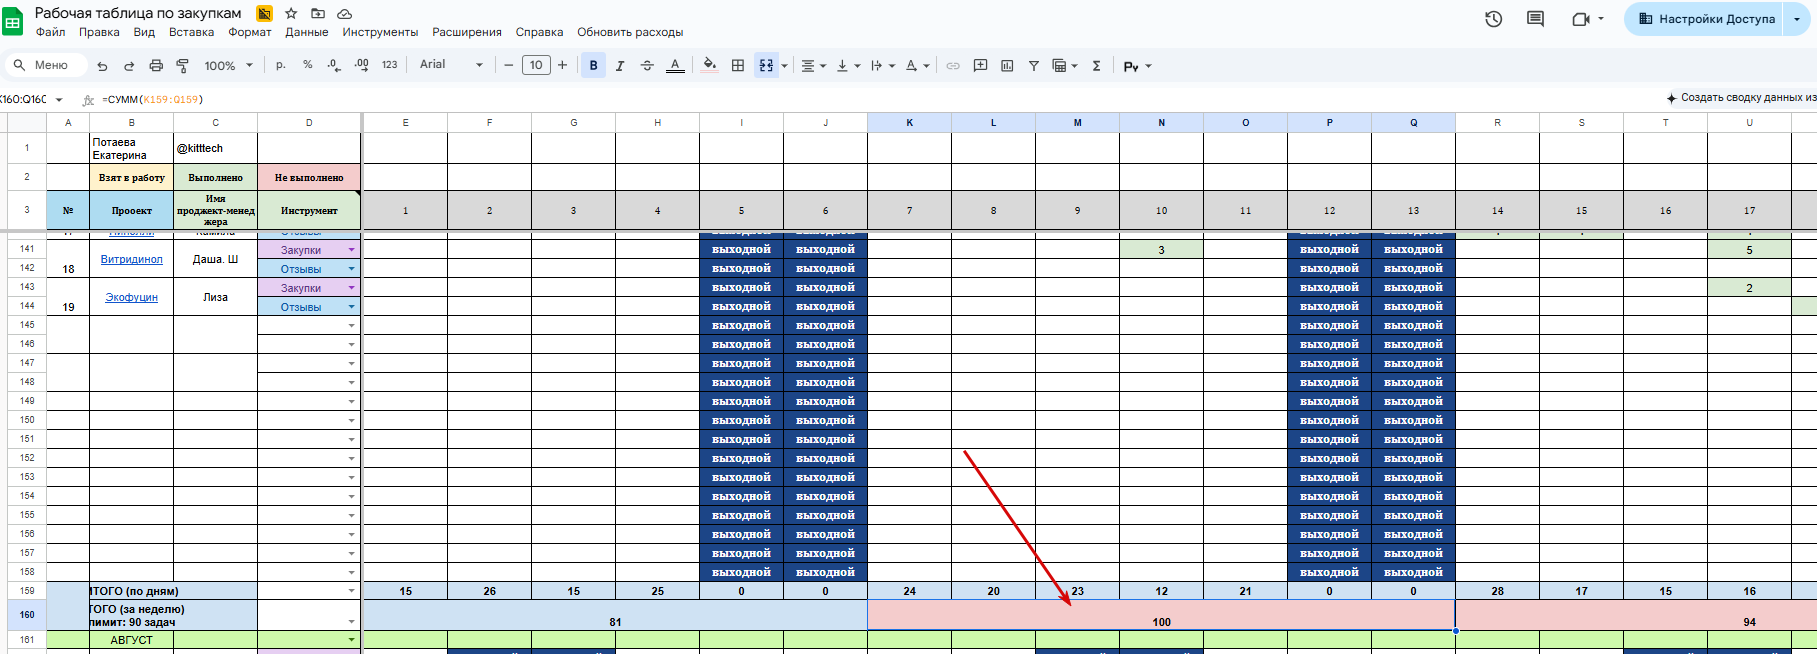This screenshot has height=654, width=1817.
Task: Increase decimal places icon
Action: 362,65
